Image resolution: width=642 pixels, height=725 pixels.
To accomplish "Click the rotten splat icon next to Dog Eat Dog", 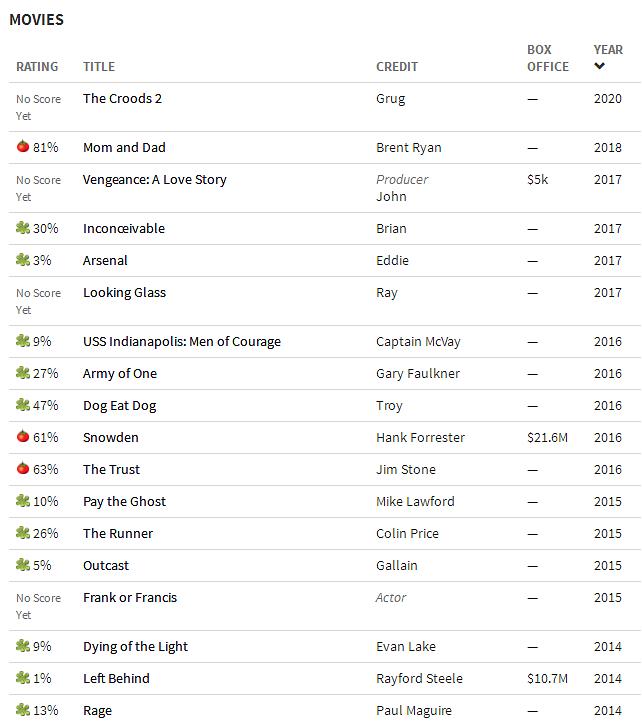I will click(x=23, y=405).
